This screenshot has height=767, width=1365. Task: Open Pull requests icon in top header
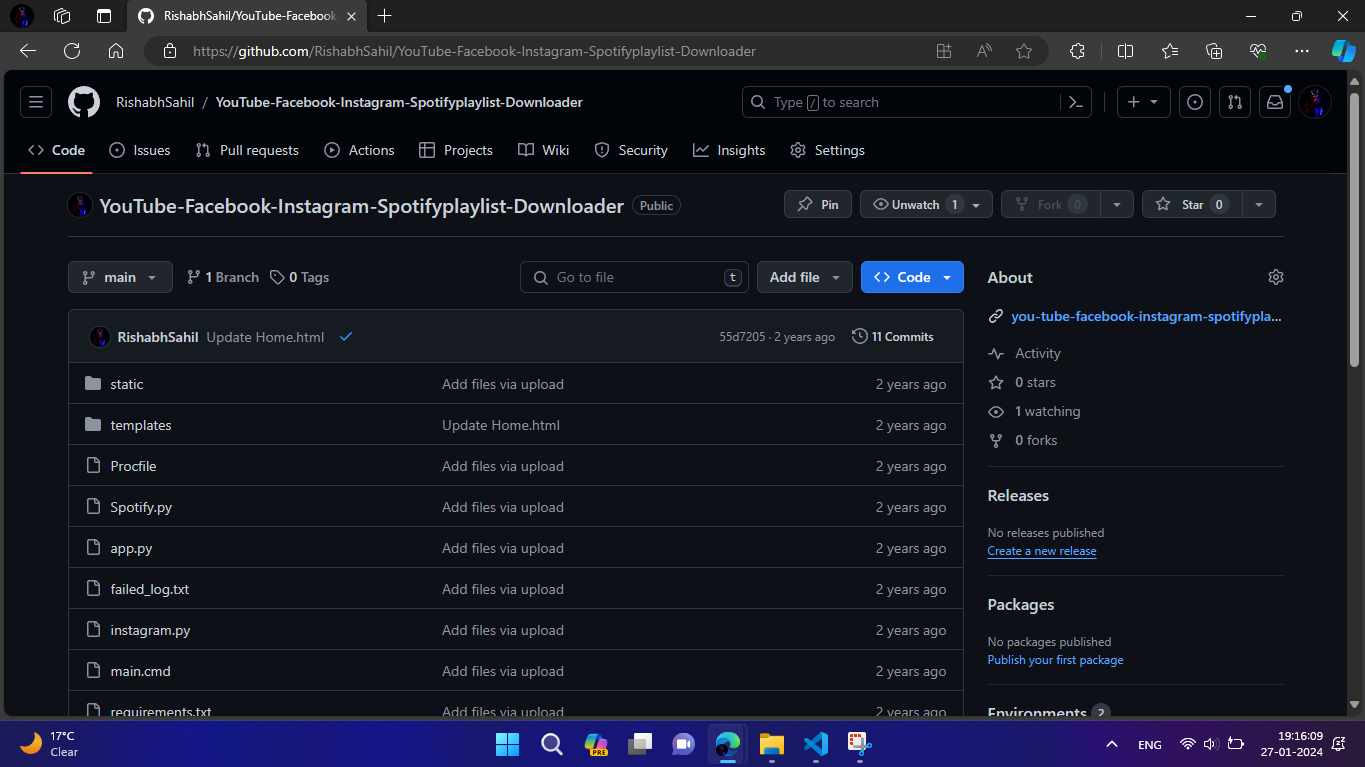(x=1235, y=102)
